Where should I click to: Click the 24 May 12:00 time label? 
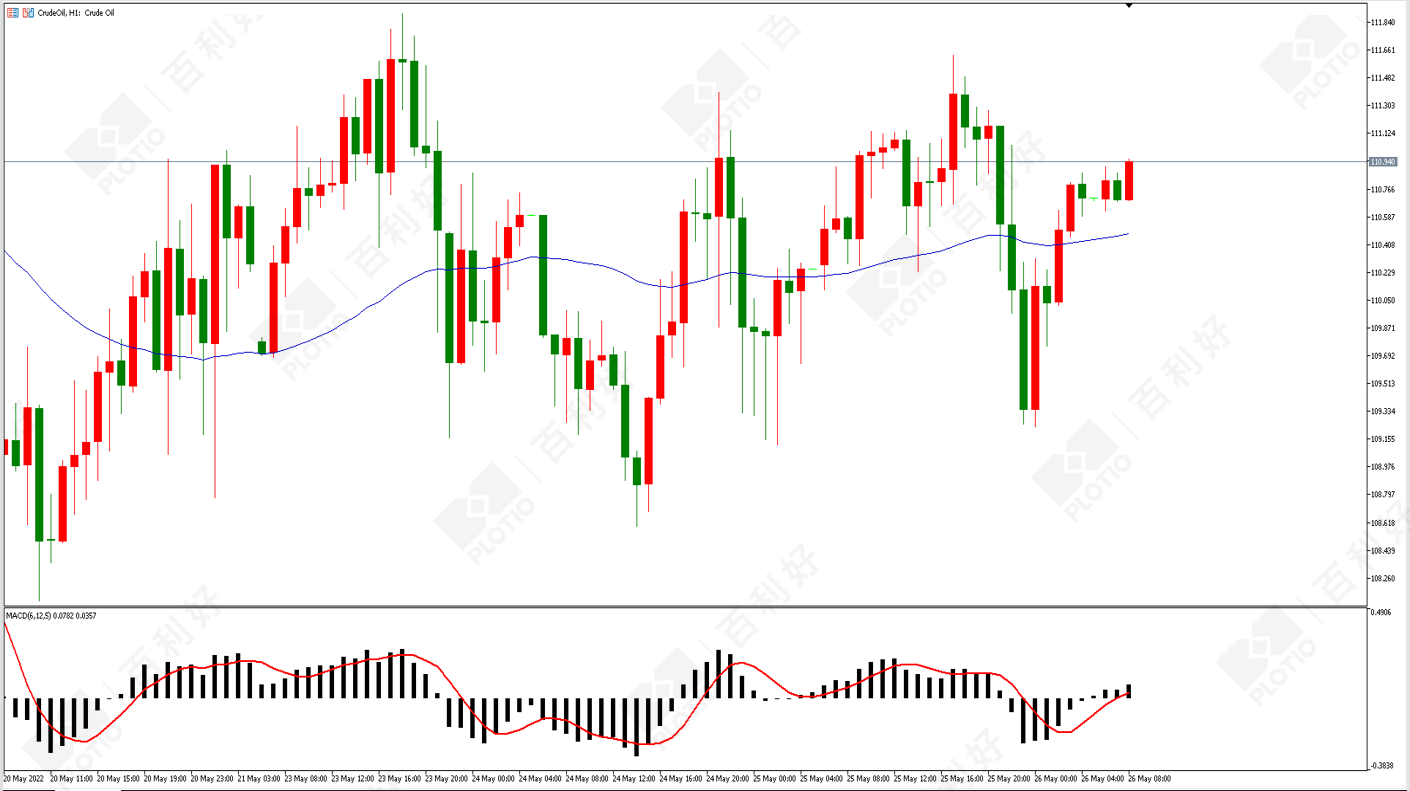(x=633, y=778)
